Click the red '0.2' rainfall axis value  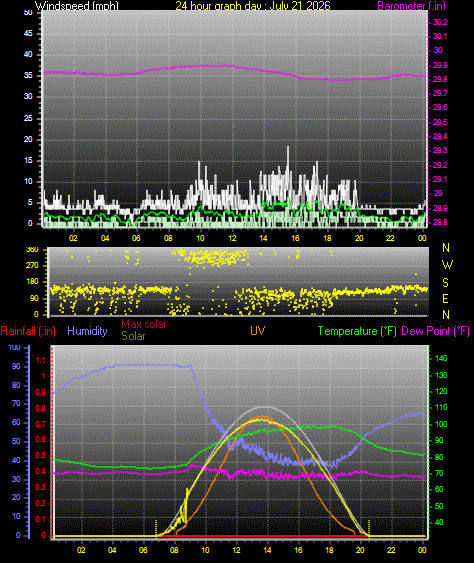(x=41, y=503)
